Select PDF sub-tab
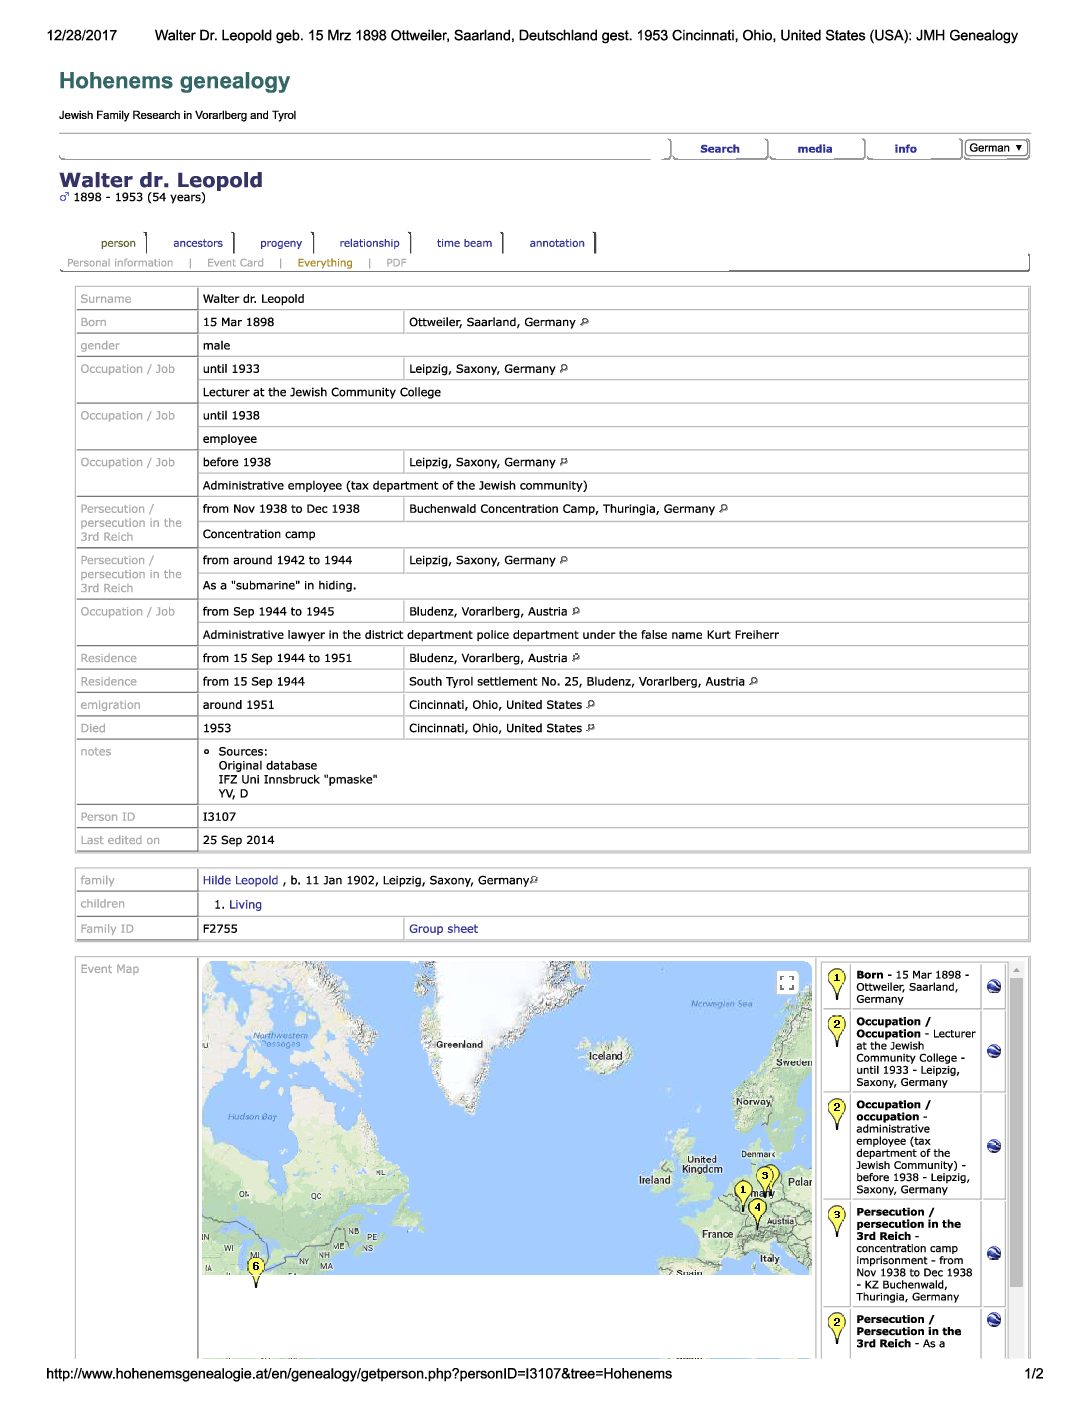Screen dimensions: 1088x1408 (x=396, y=263)
